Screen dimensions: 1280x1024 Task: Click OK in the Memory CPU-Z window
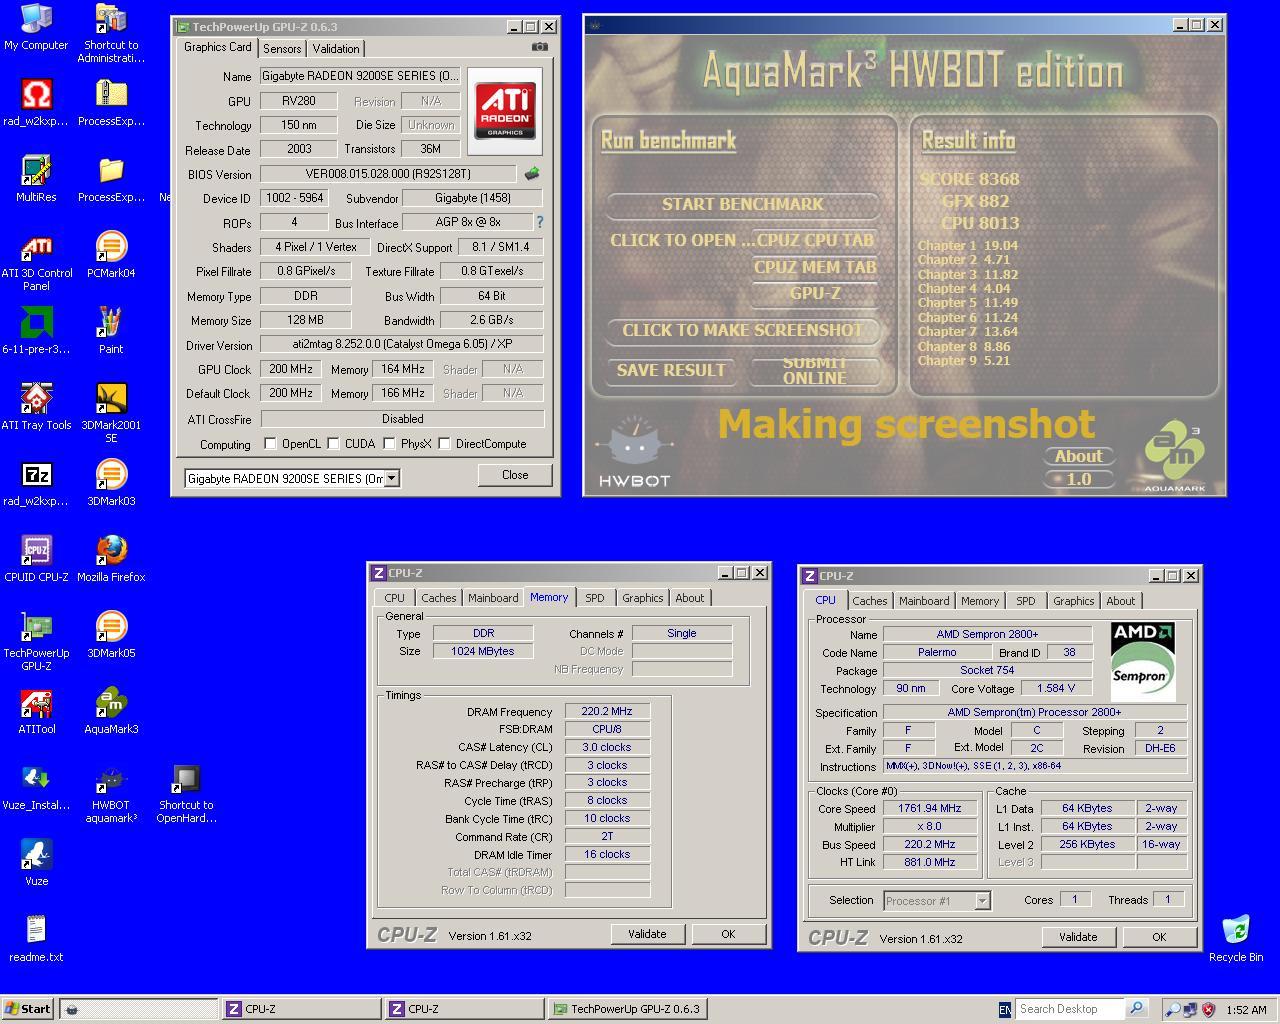click(x=728, y=934)
